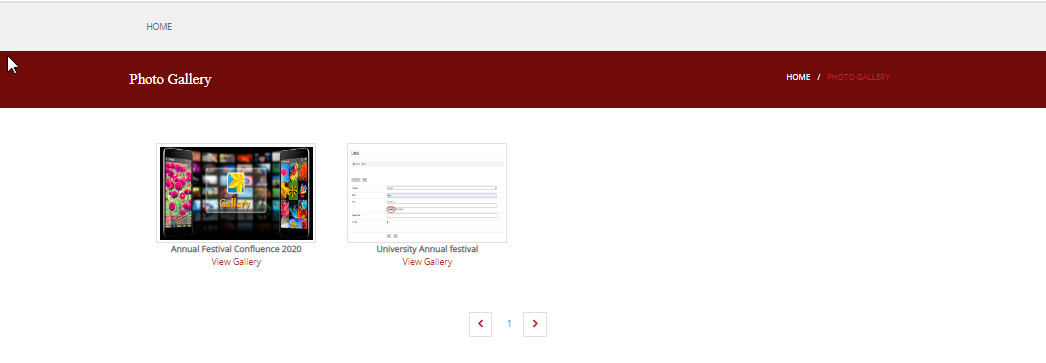This screenshot has width=1046, height=363.
Task: Go to the next gallery page arrow
Action: [535, 324]
